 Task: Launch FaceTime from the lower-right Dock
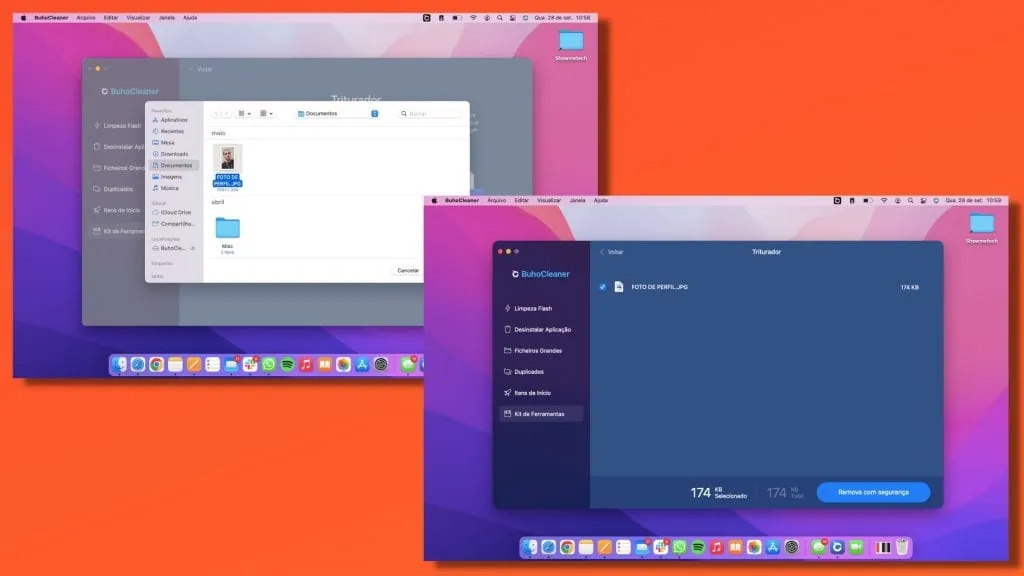click(856, 547)
